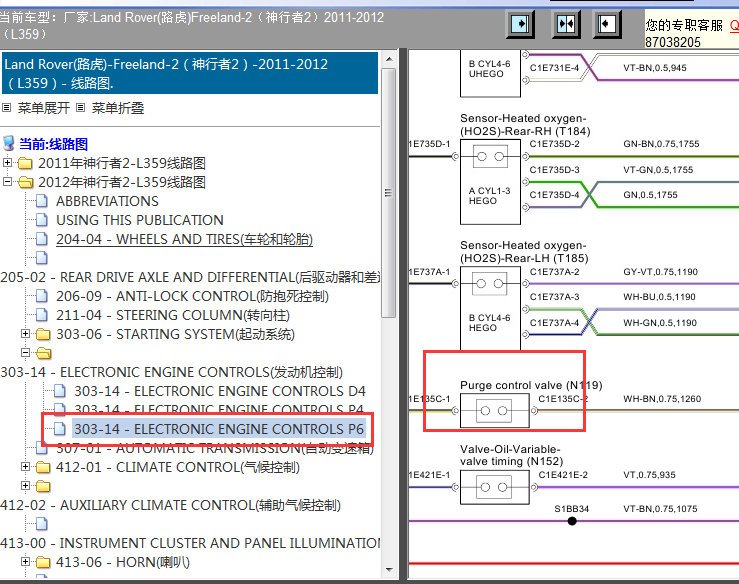Click connector label C1E735D-4
Screen dimensions: 739x584
554,195
